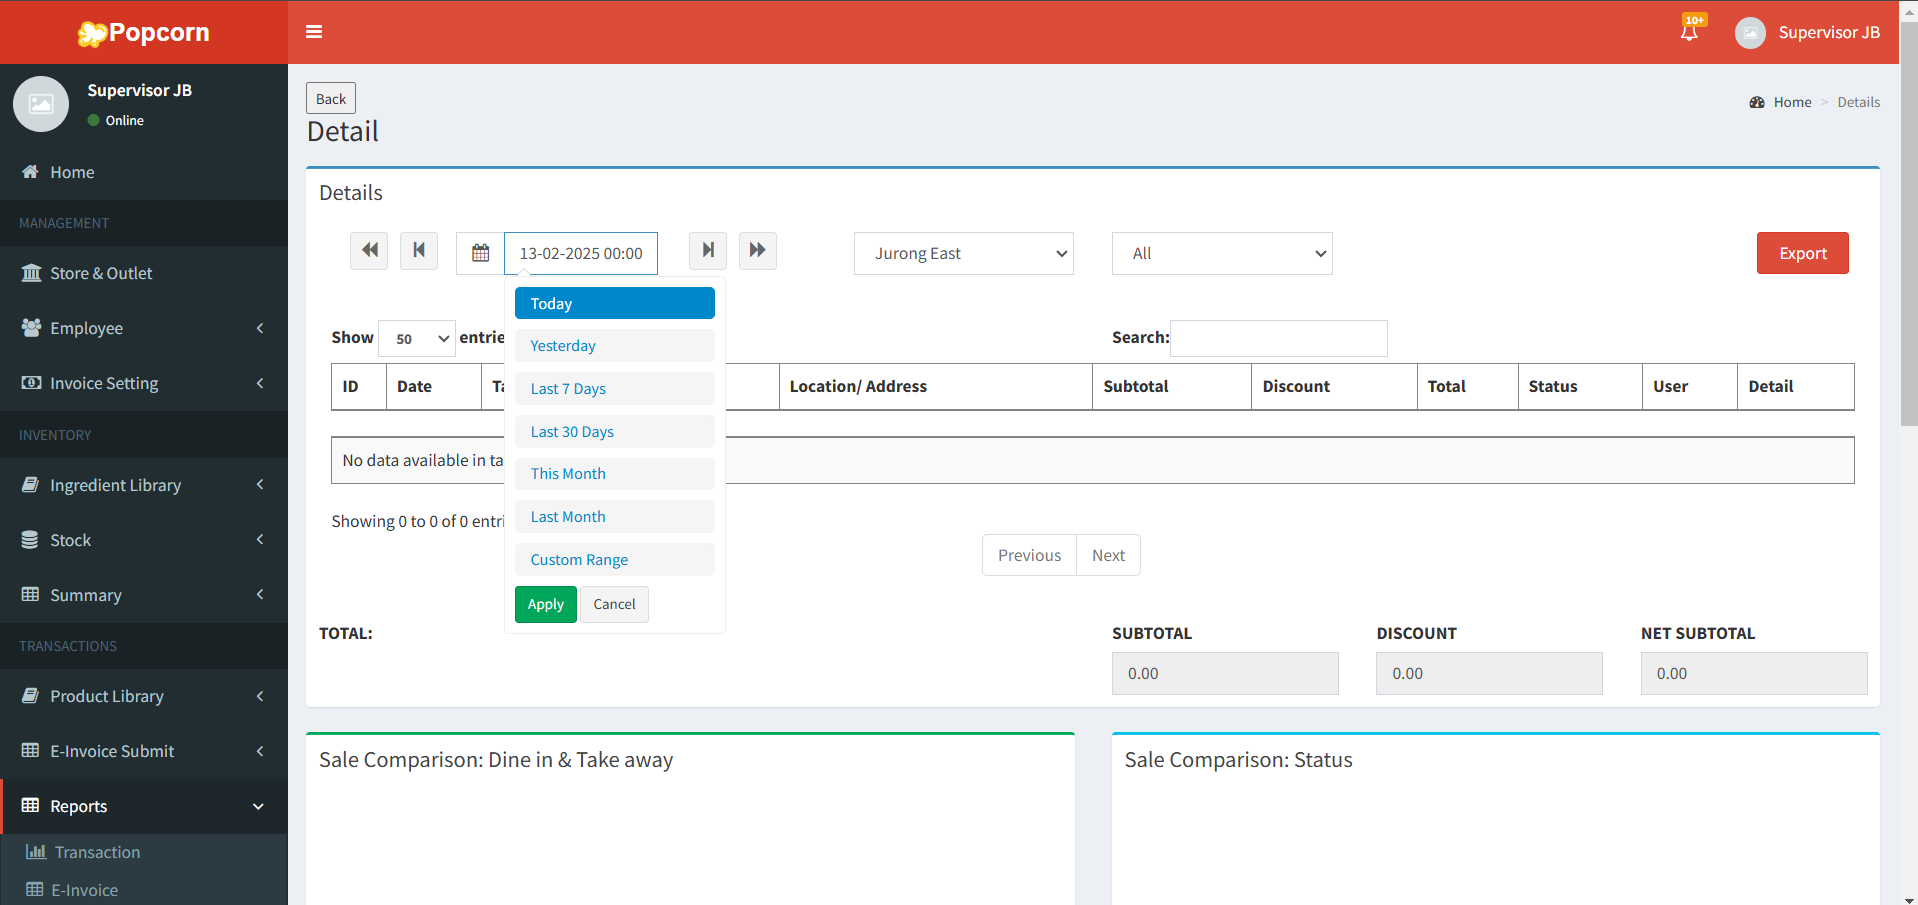Open Supervisor JB avatar in top bar

click(x=1750, y=33)
